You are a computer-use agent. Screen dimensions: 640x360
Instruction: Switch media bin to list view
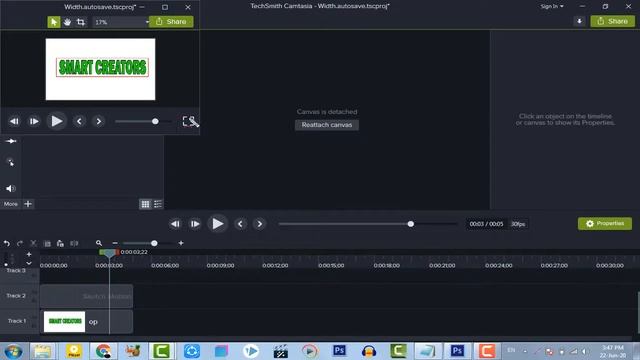pyautogui.click(x=158, y=204)
